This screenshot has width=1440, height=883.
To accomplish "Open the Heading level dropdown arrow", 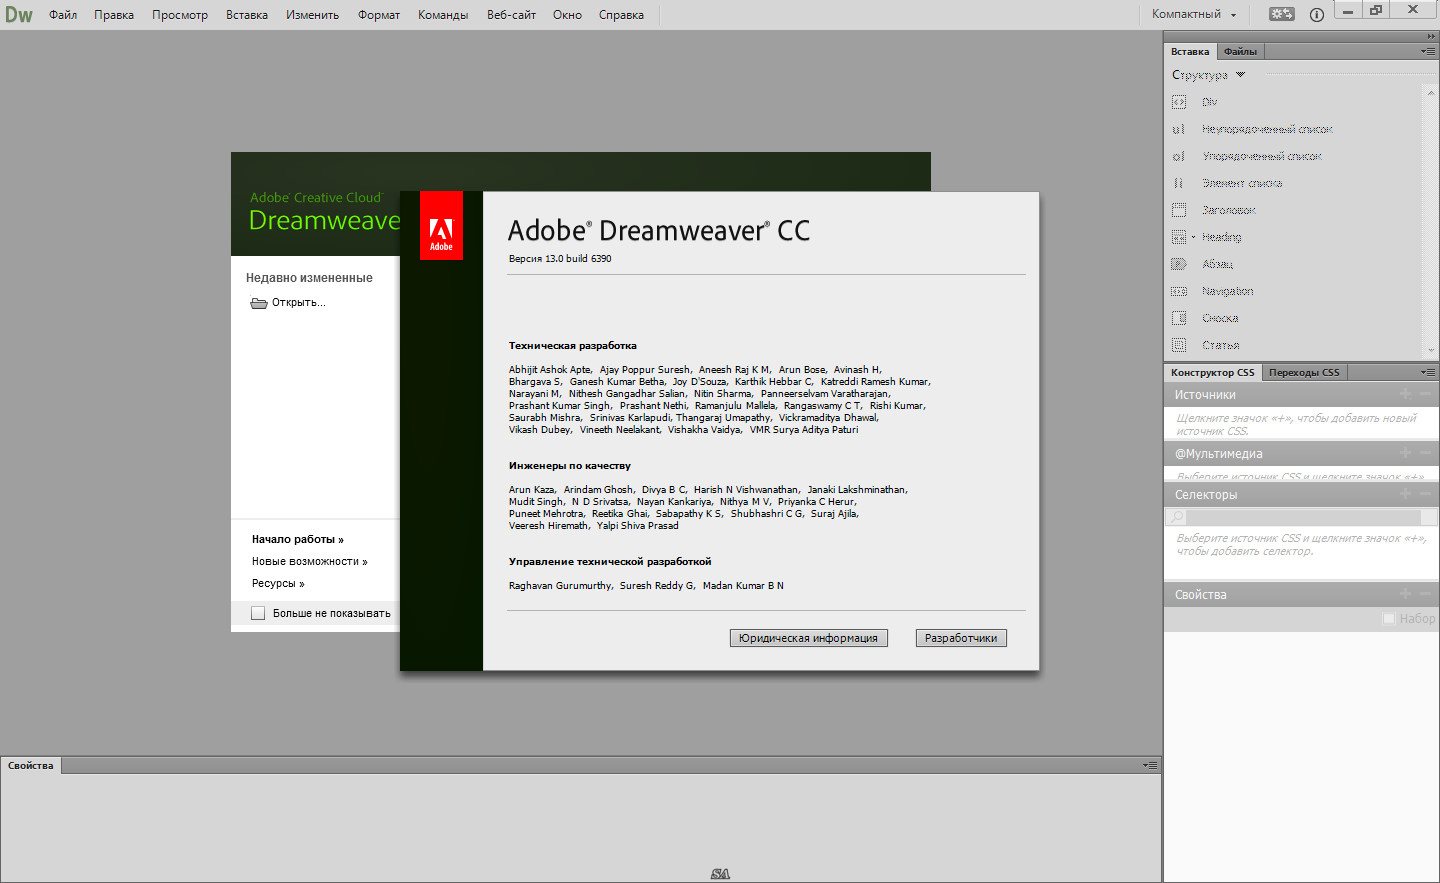I will [1193, 237].
